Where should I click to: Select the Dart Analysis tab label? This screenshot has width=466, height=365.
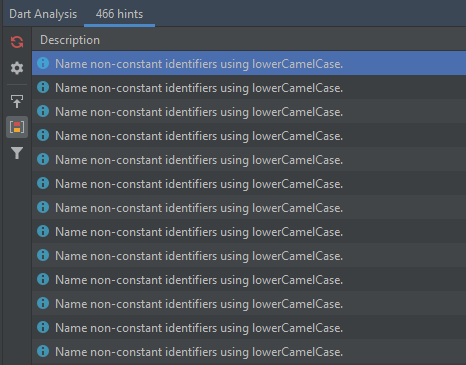pos(43,14)
